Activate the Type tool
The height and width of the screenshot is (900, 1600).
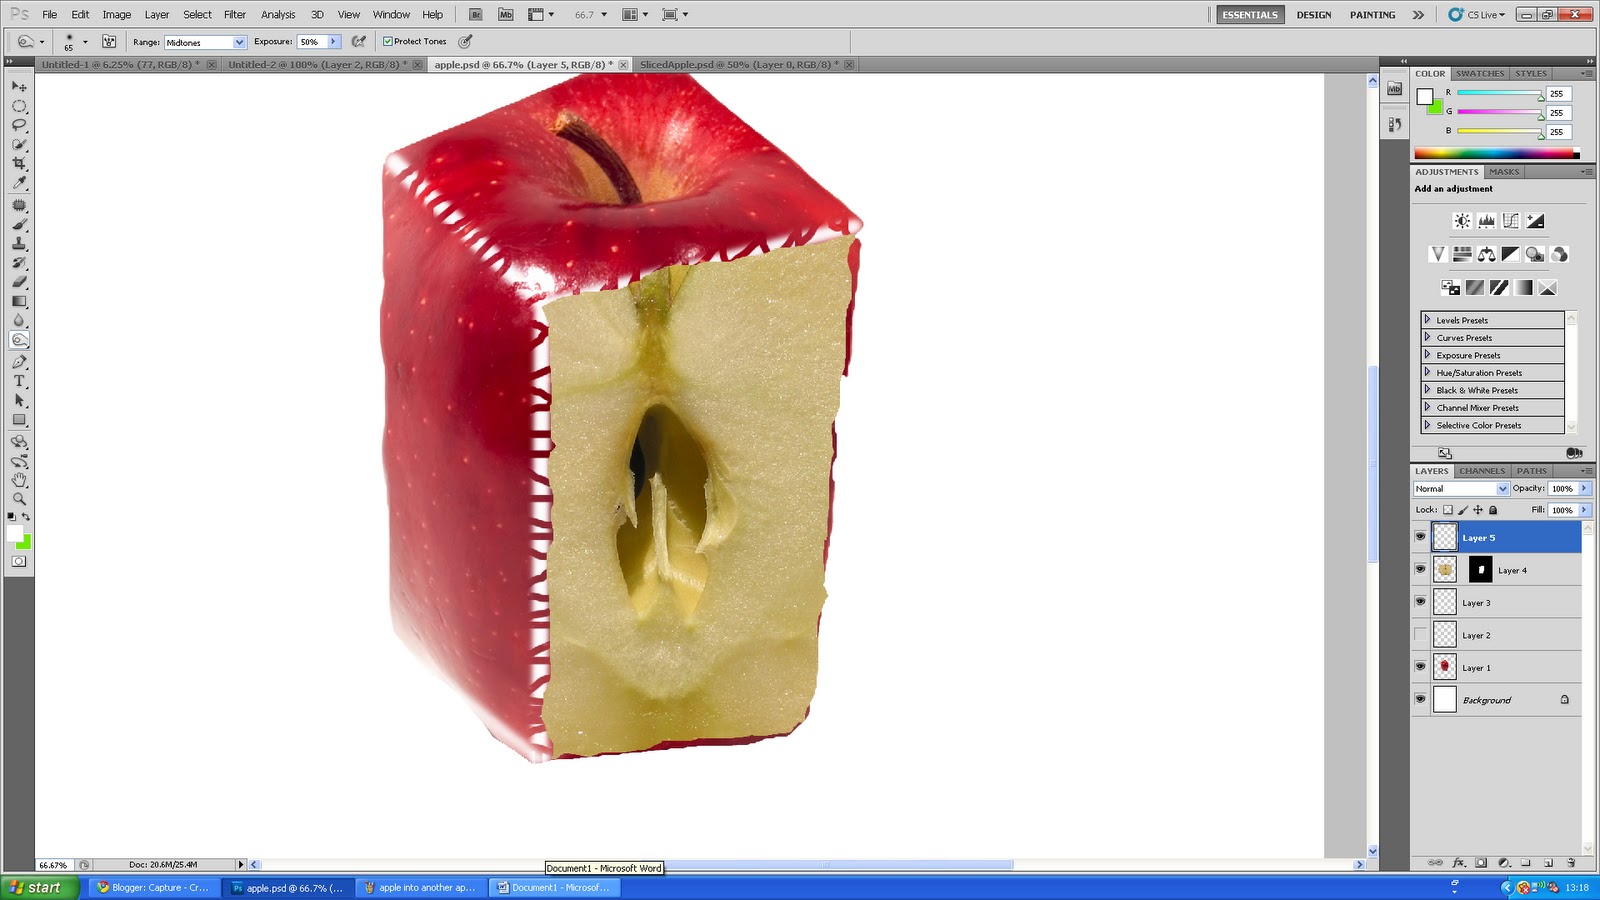click(20, 381)
